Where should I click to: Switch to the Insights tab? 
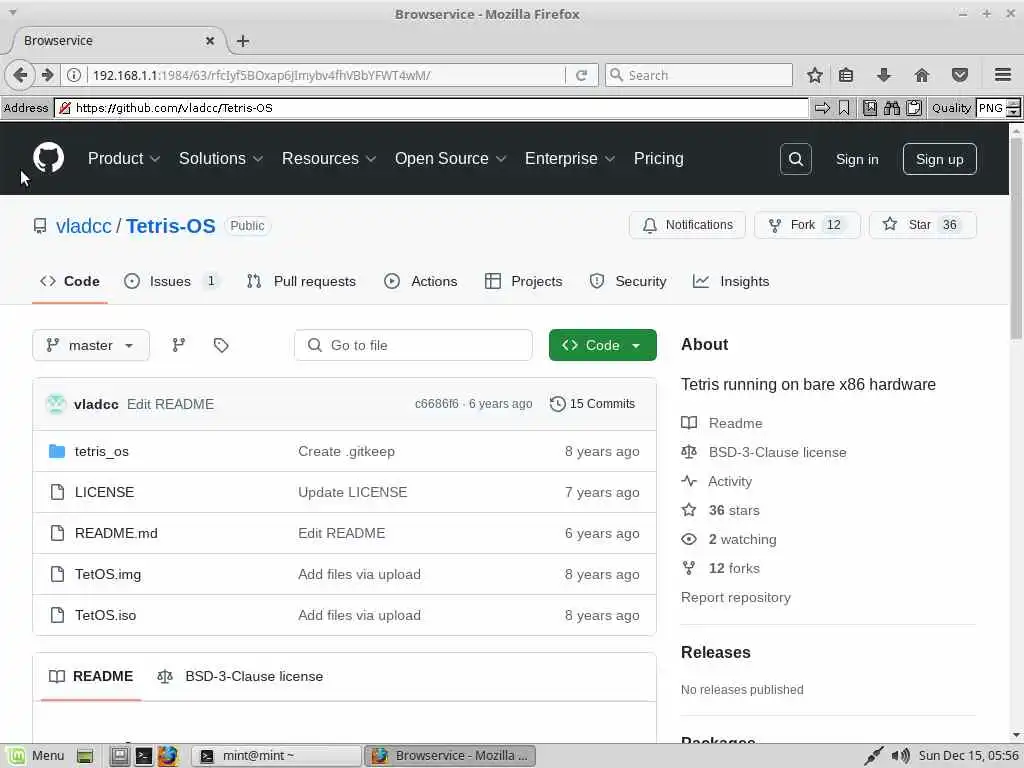(731, 281)
